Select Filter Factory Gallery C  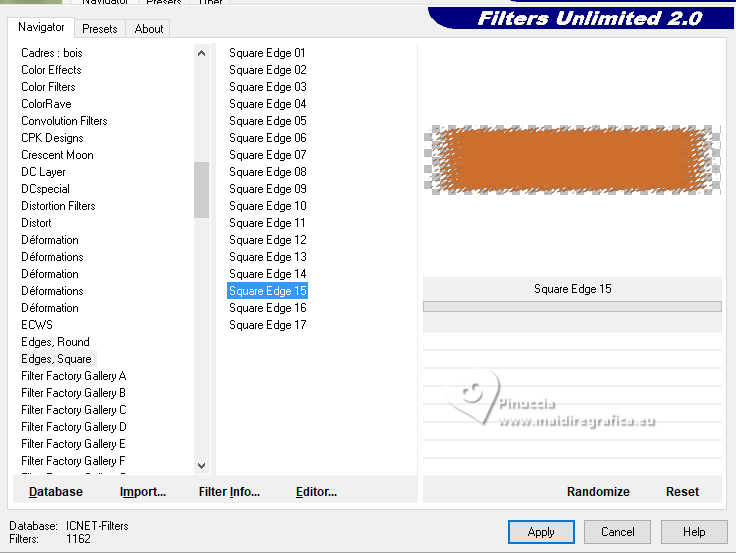coord(74,410)
